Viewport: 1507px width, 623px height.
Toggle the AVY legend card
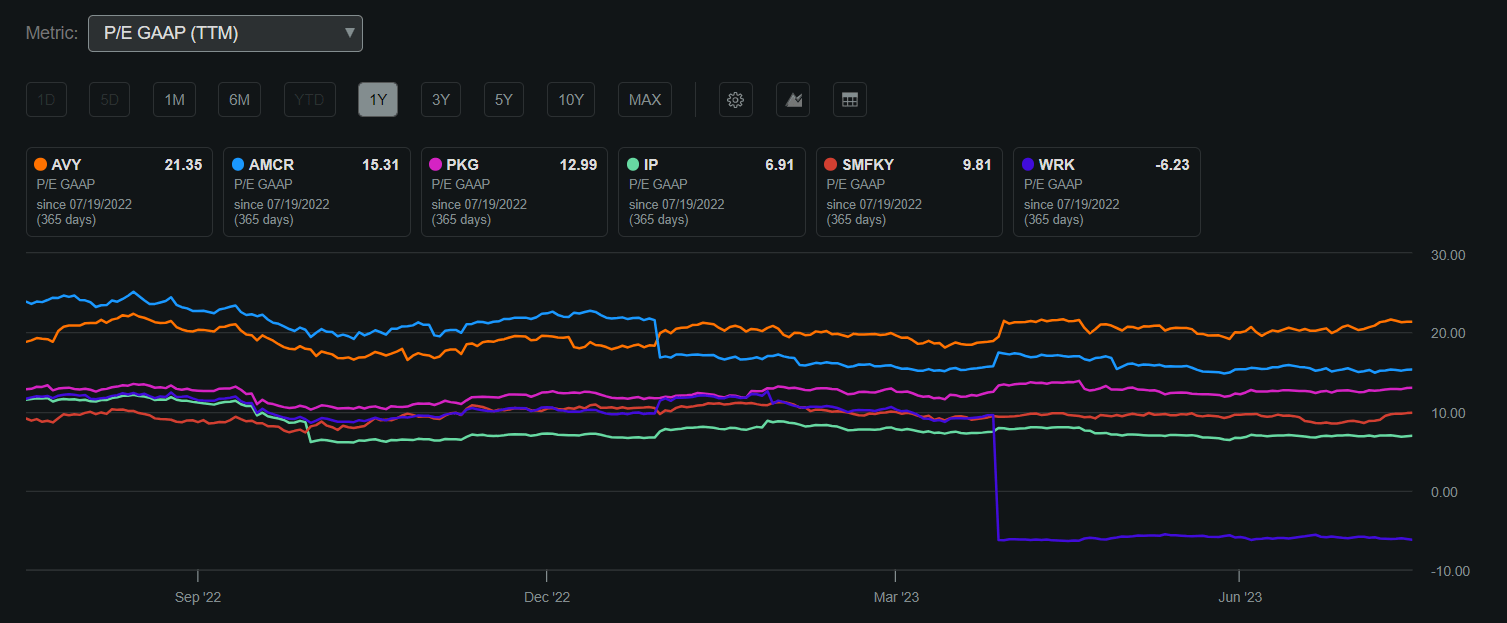(x=119, y=192)
